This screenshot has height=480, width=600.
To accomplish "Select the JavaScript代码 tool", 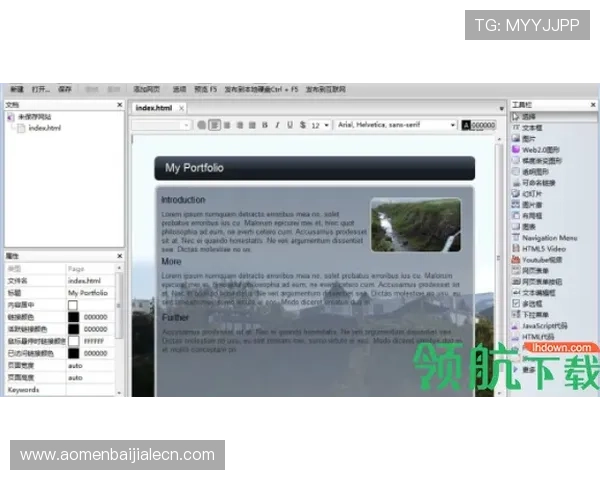I will (543, 325).
